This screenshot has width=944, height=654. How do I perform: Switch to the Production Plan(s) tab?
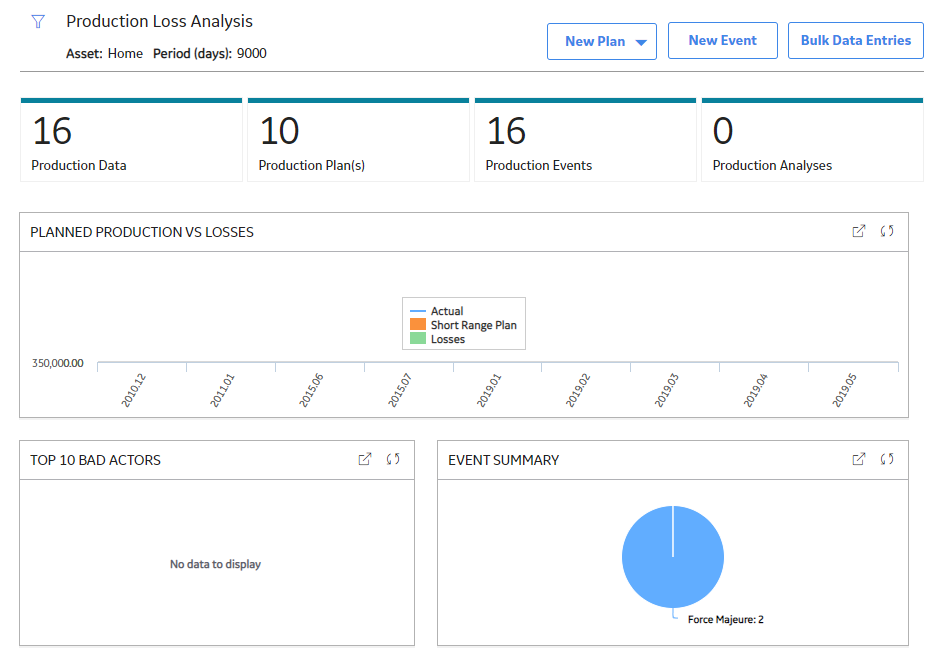click(358, 140)
